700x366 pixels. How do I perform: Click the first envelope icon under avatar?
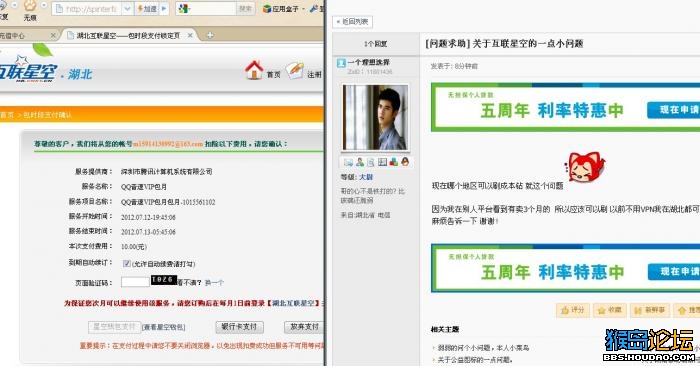click(349, 162)
